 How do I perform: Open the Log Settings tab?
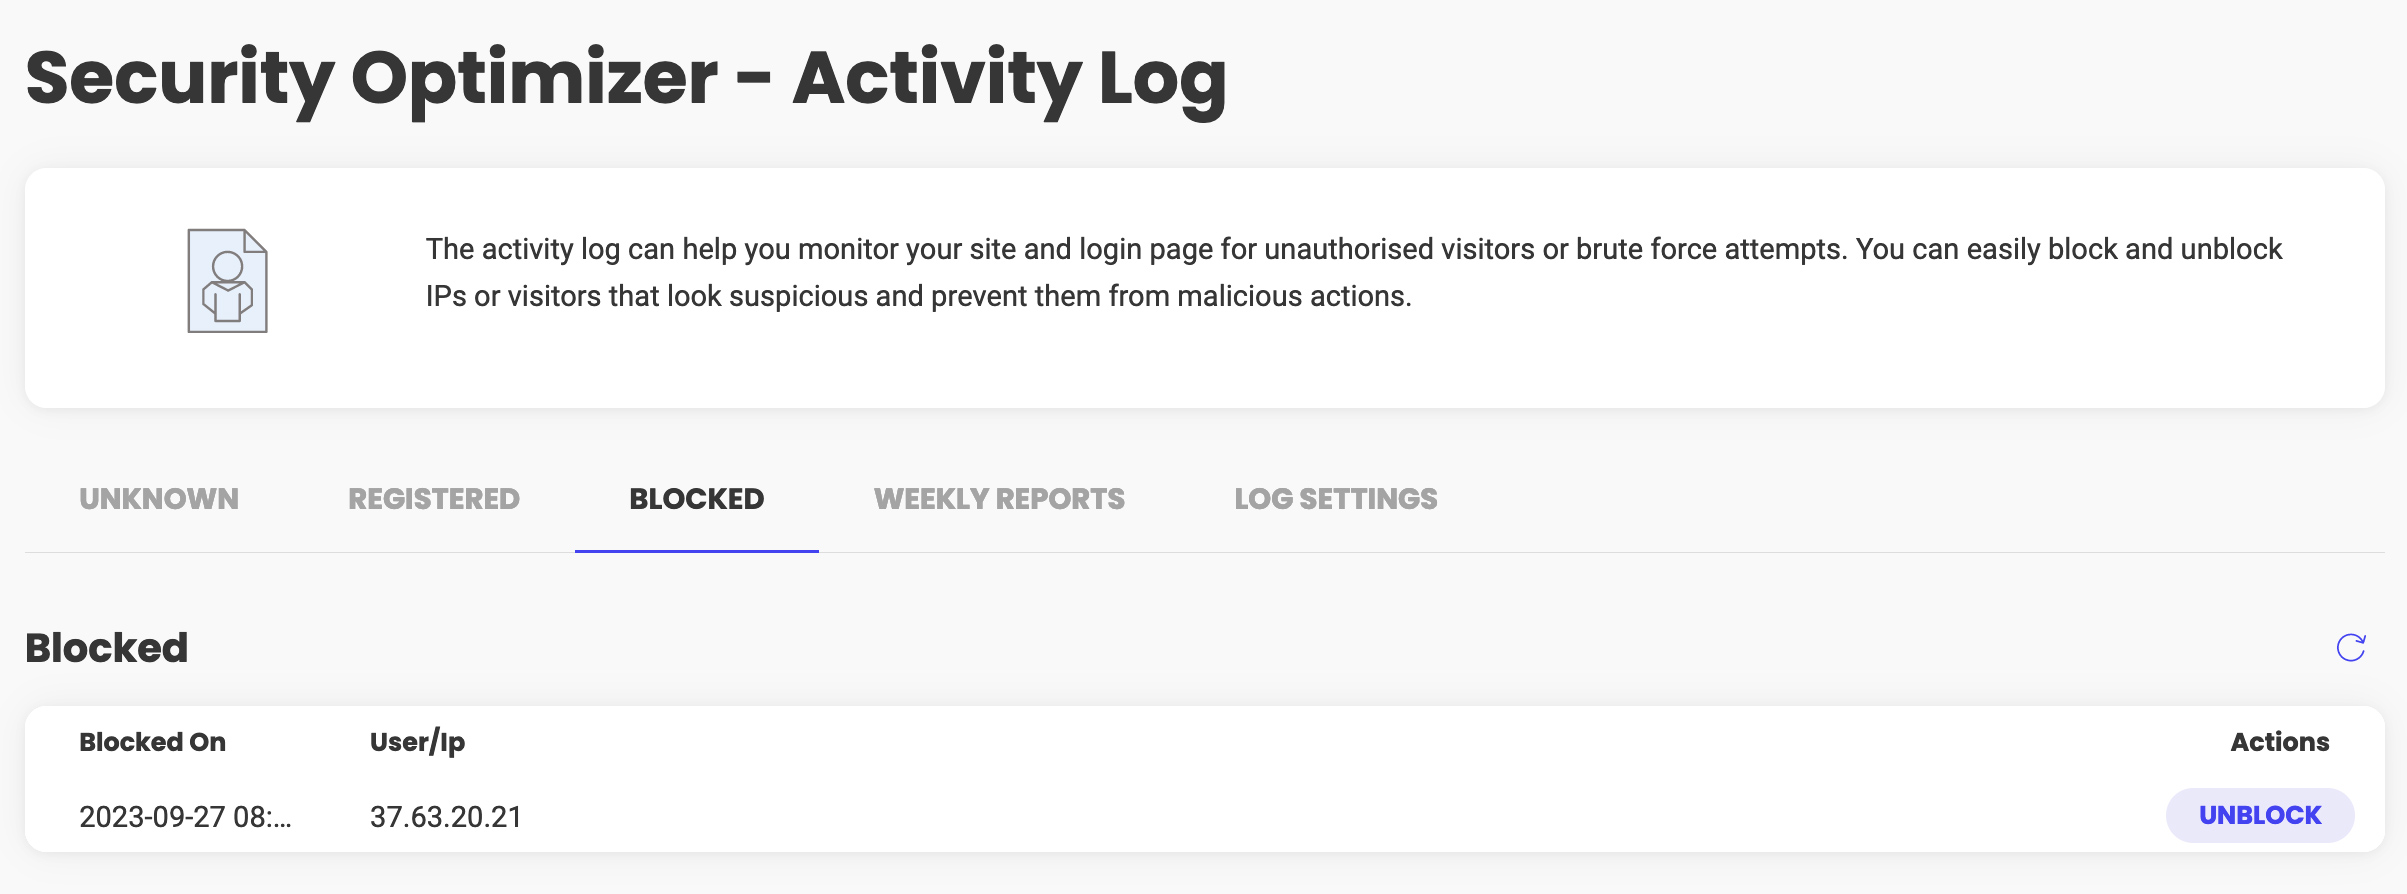point(1336,499)
